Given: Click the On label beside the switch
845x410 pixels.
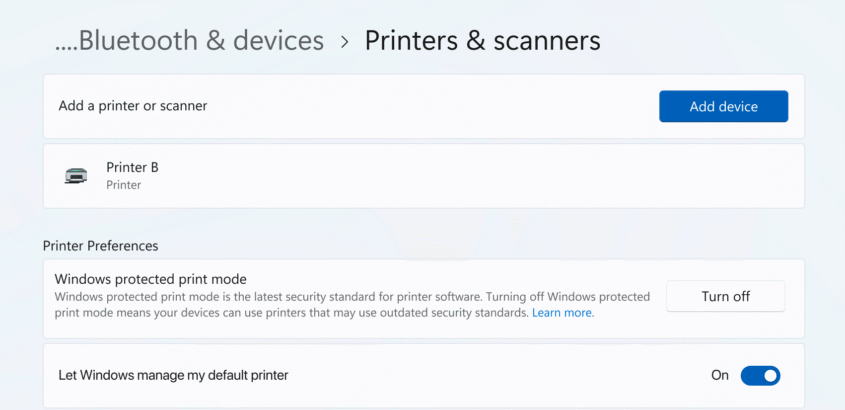Looking at the screenshot, I should (720, 376).
